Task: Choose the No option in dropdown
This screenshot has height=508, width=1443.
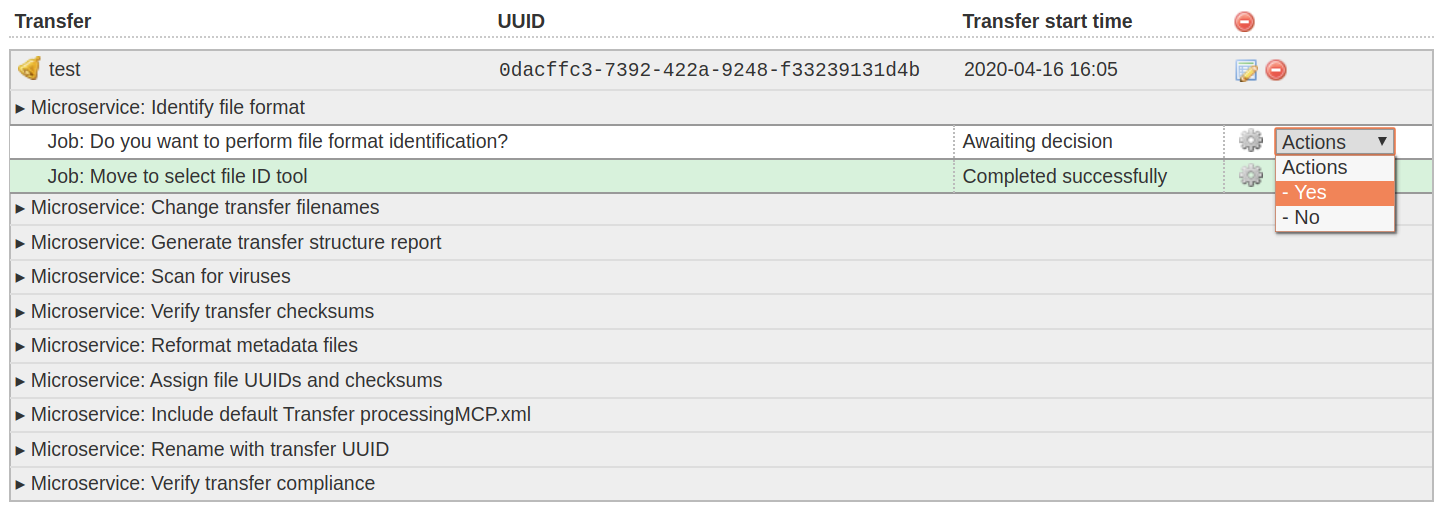Action: [x=1334, y=218]
